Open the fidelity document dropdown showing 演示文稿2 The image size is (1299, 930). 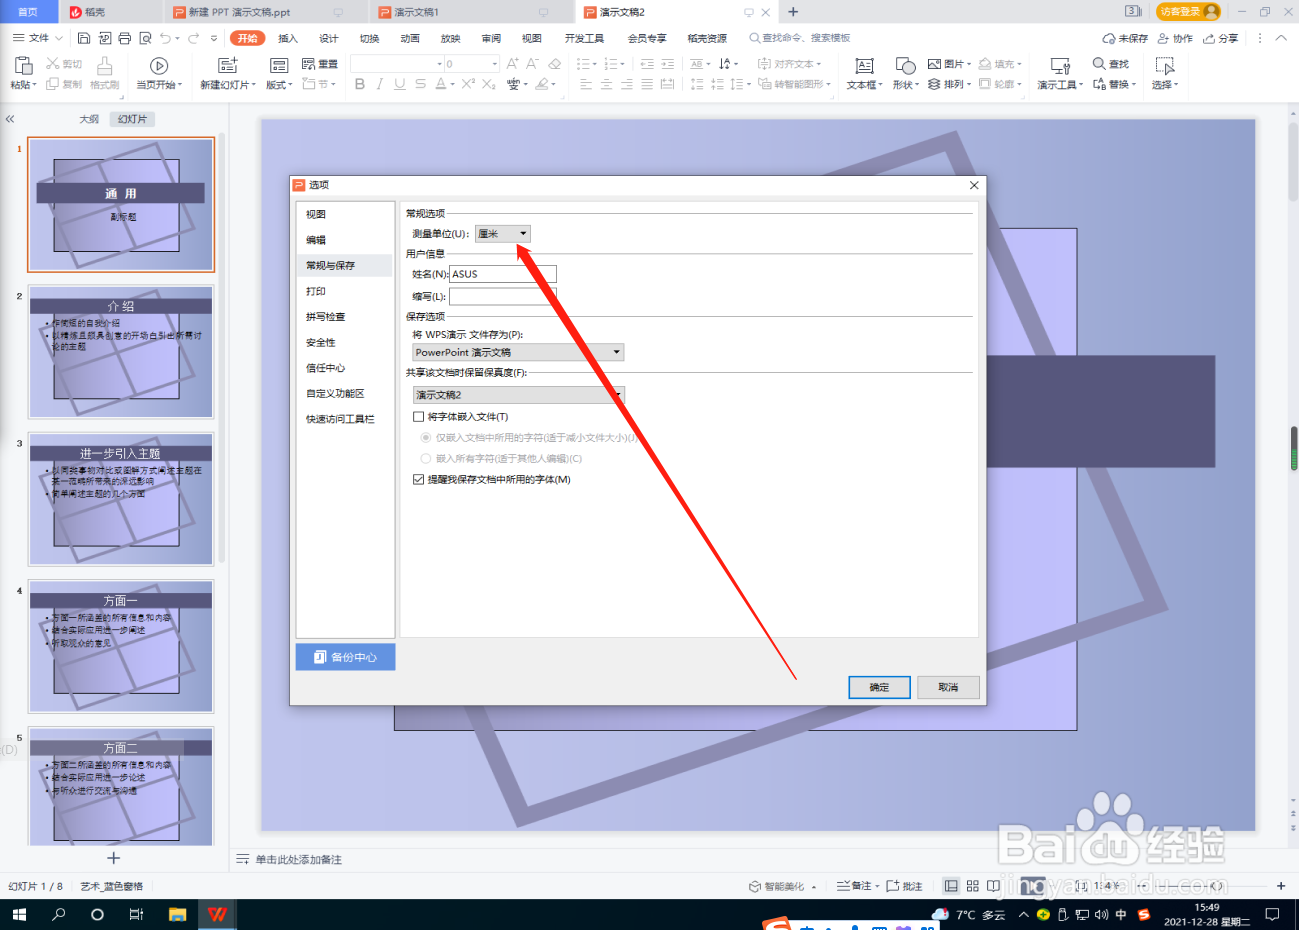(x=518, y=395)
